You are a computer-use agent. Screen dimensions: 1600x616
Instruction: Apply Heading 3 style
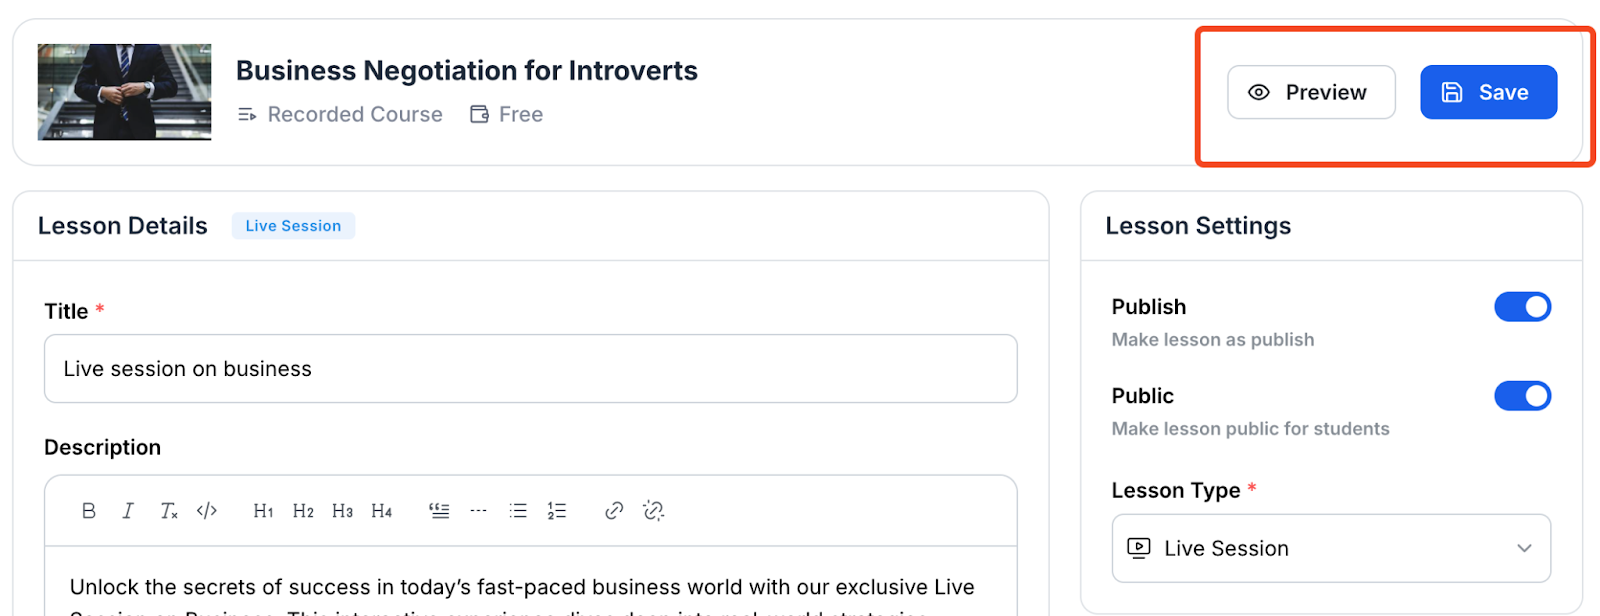pyautogui.click(x=342, y=510)
